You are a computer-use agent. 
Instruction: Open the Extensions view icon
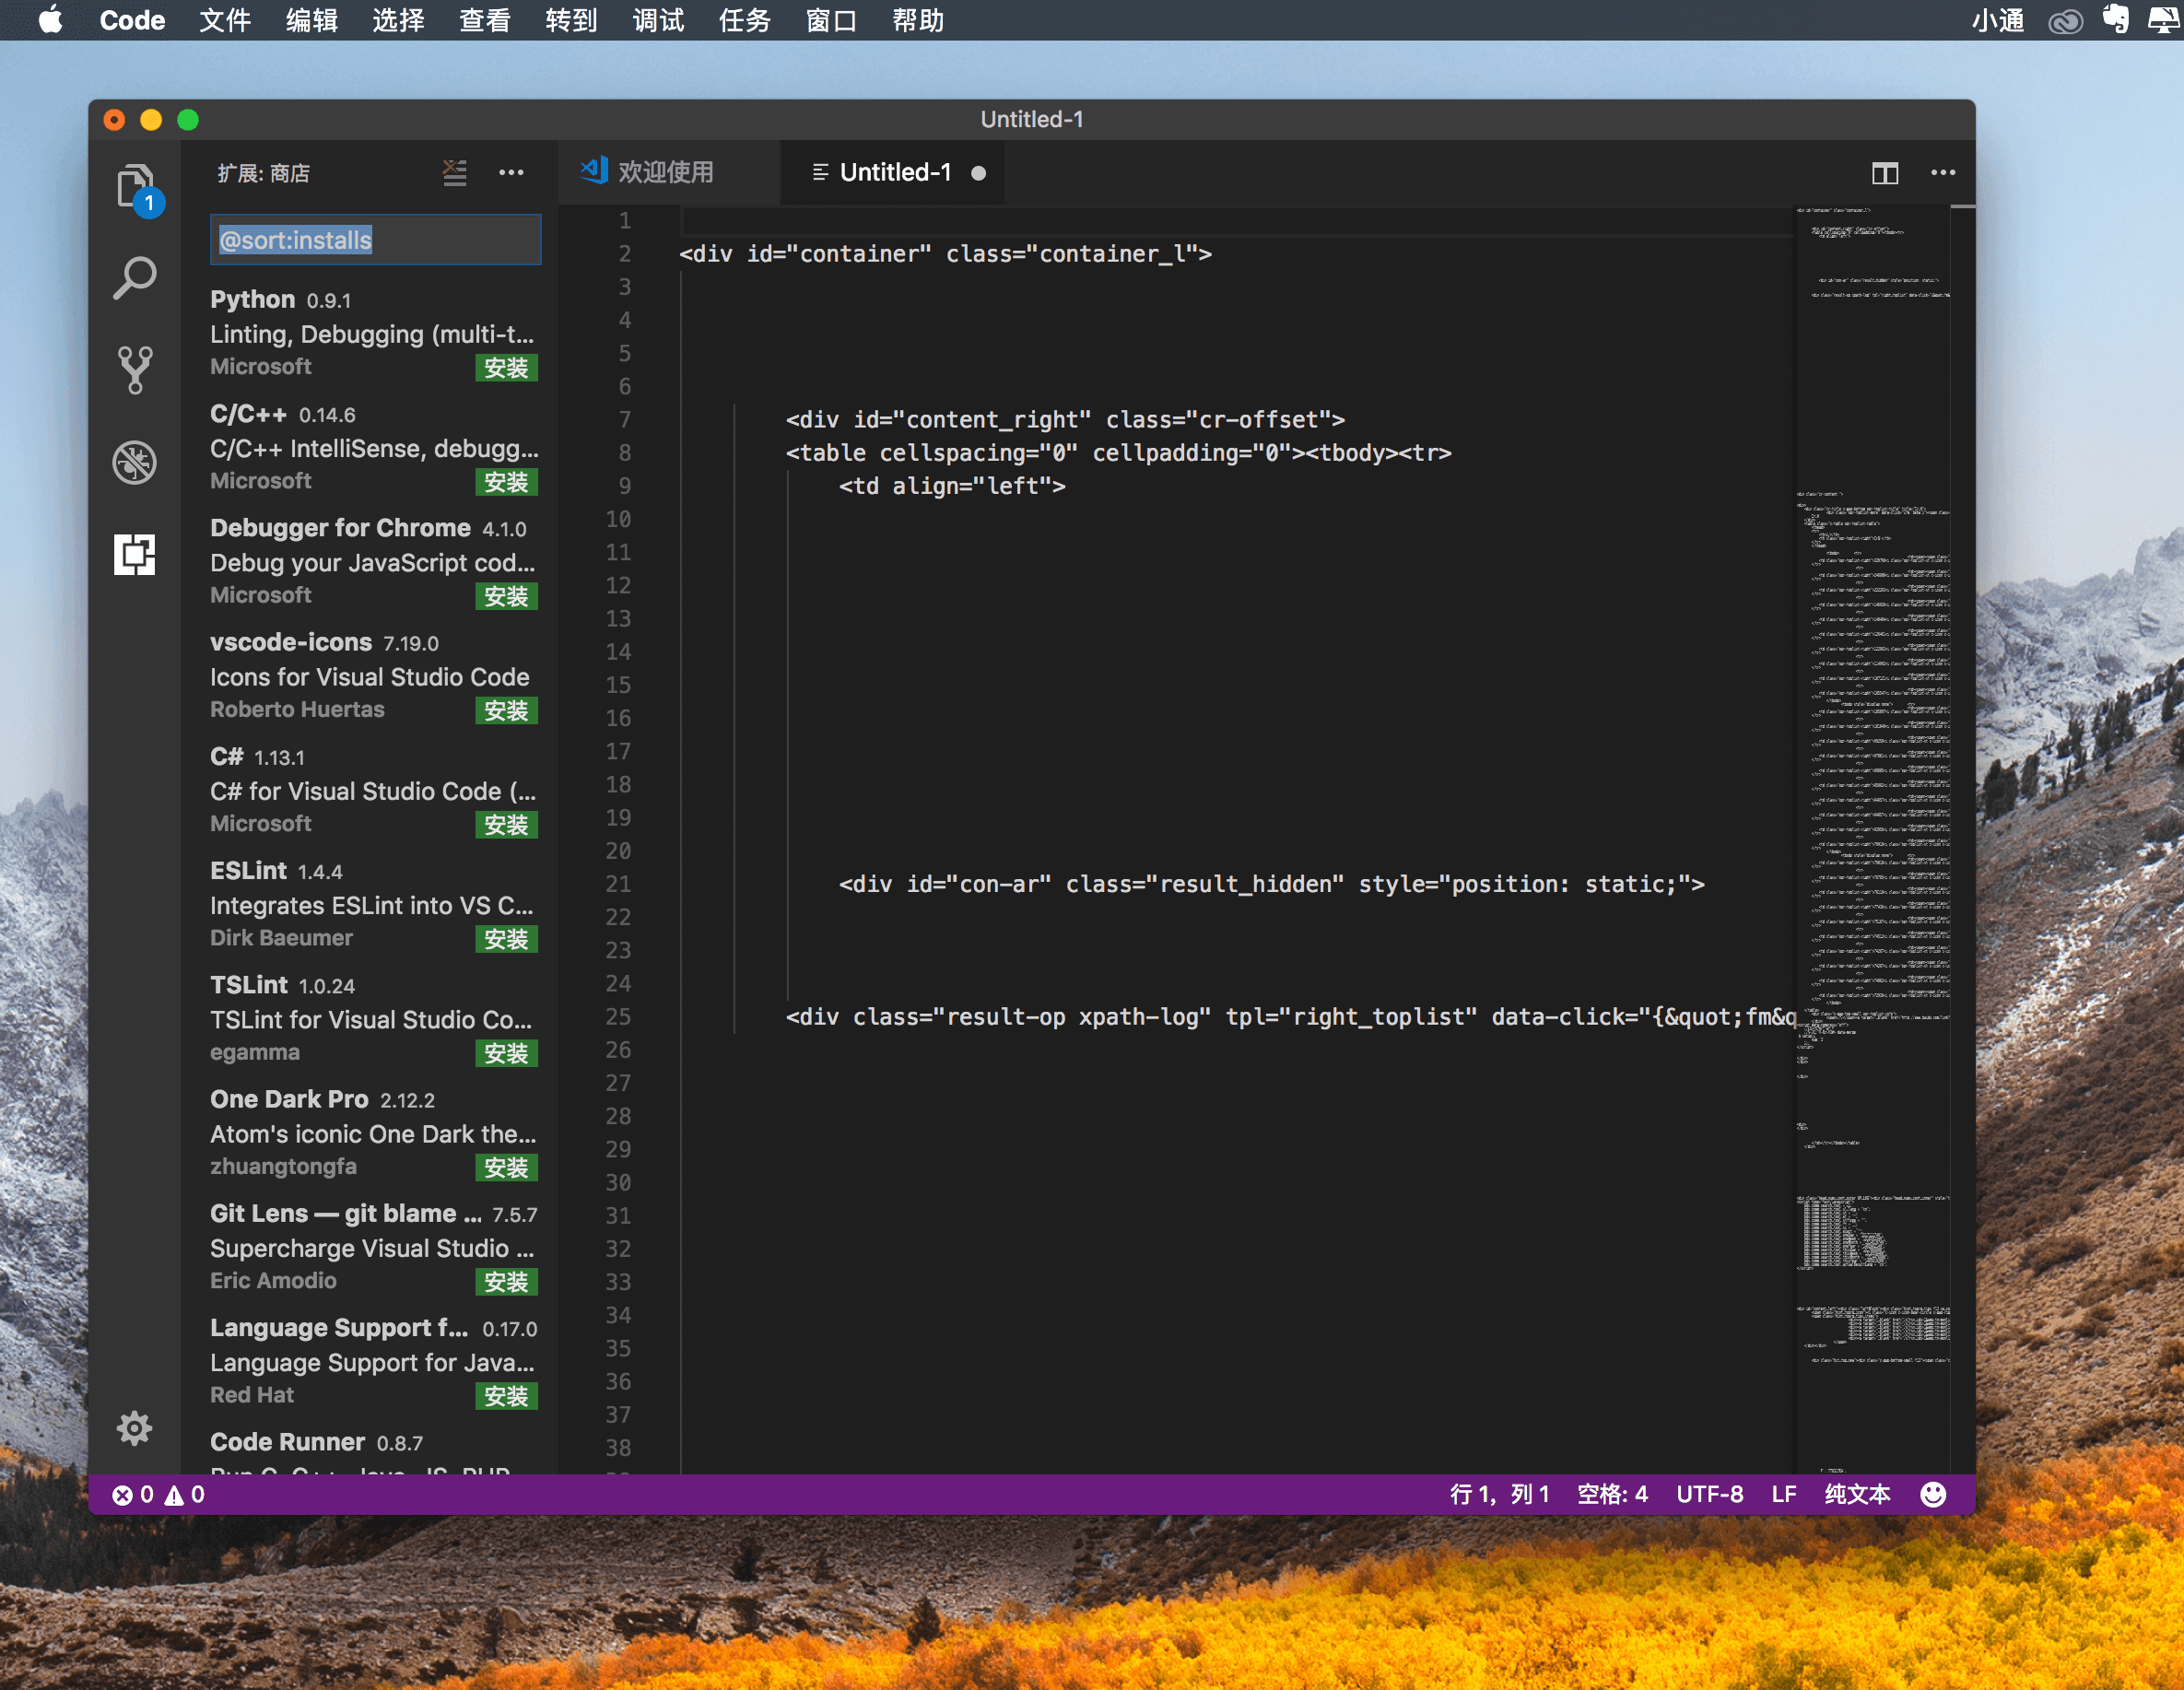click(x=134, y=553)
